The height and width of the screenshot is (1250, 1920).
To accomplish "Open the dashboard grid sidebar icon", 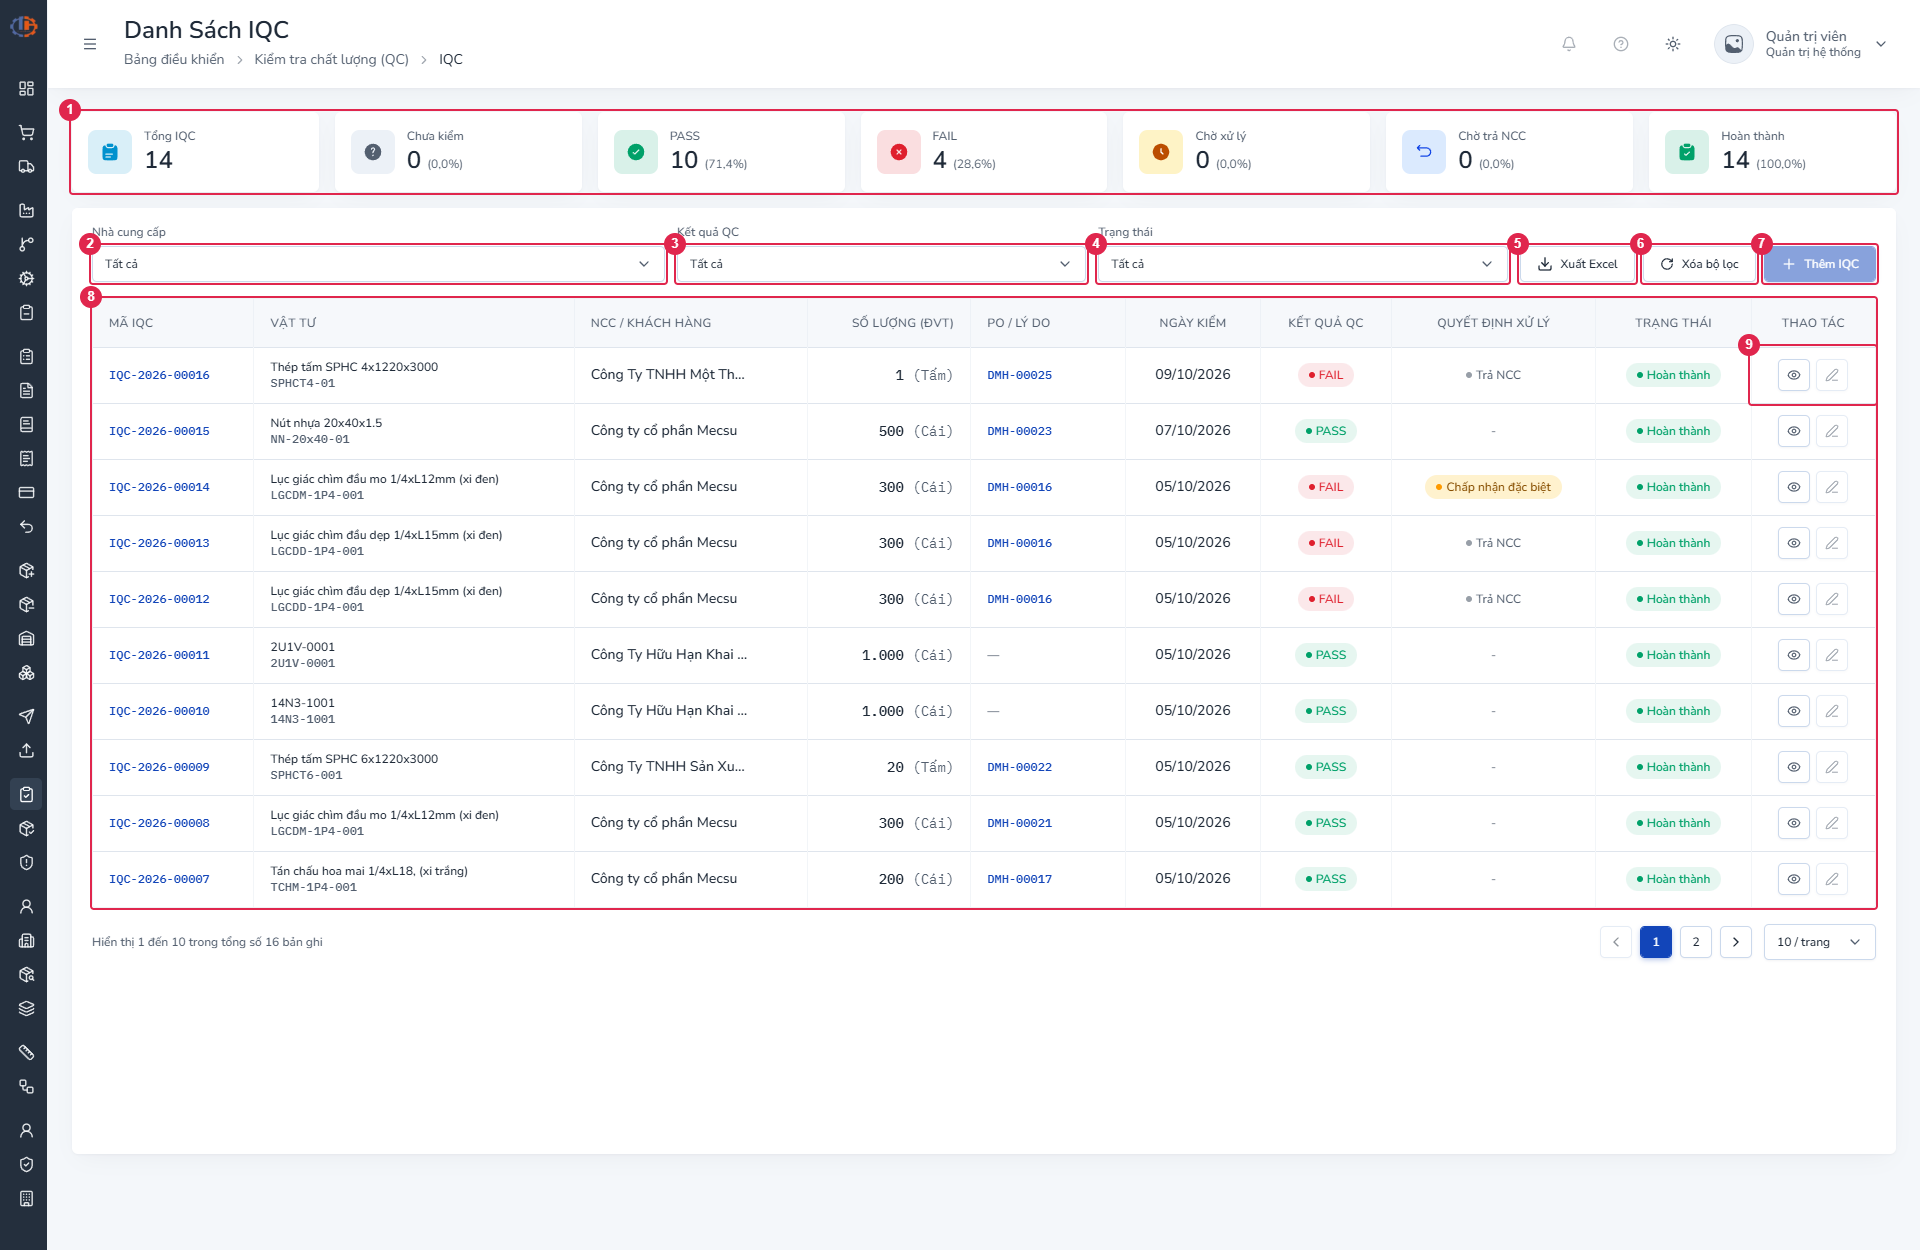I will [27, 89].
